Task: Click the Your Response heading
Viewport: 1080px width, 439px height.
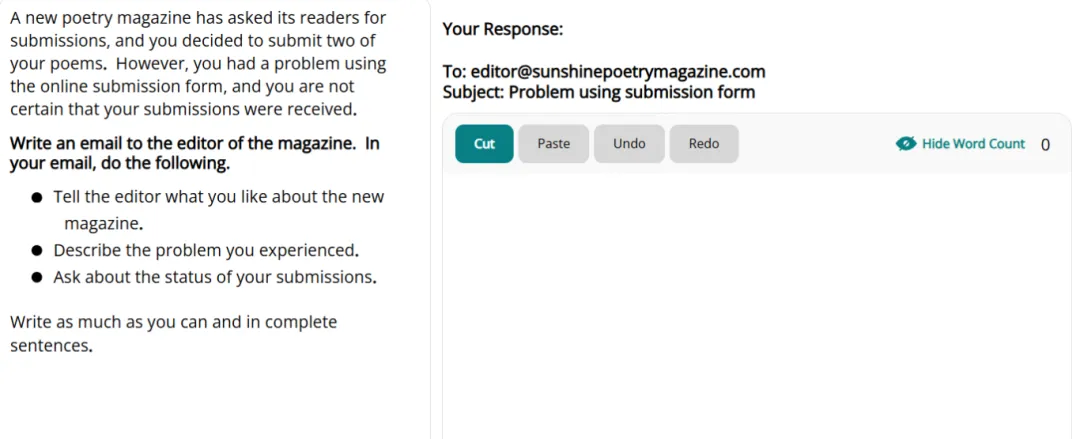Action: 503,29
